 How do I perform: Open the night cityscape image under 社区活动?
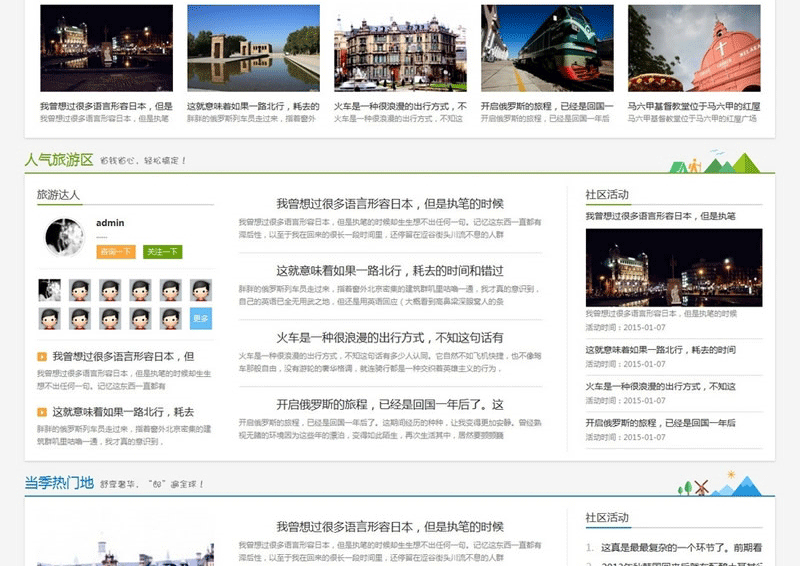(674, 267)
